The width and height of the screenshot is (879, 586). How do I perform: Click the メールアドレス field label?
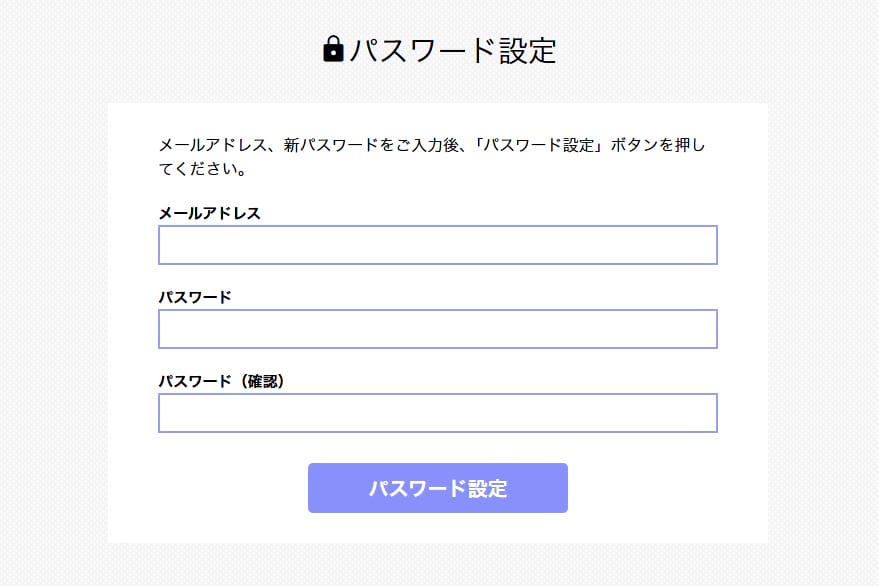(209, 213)
